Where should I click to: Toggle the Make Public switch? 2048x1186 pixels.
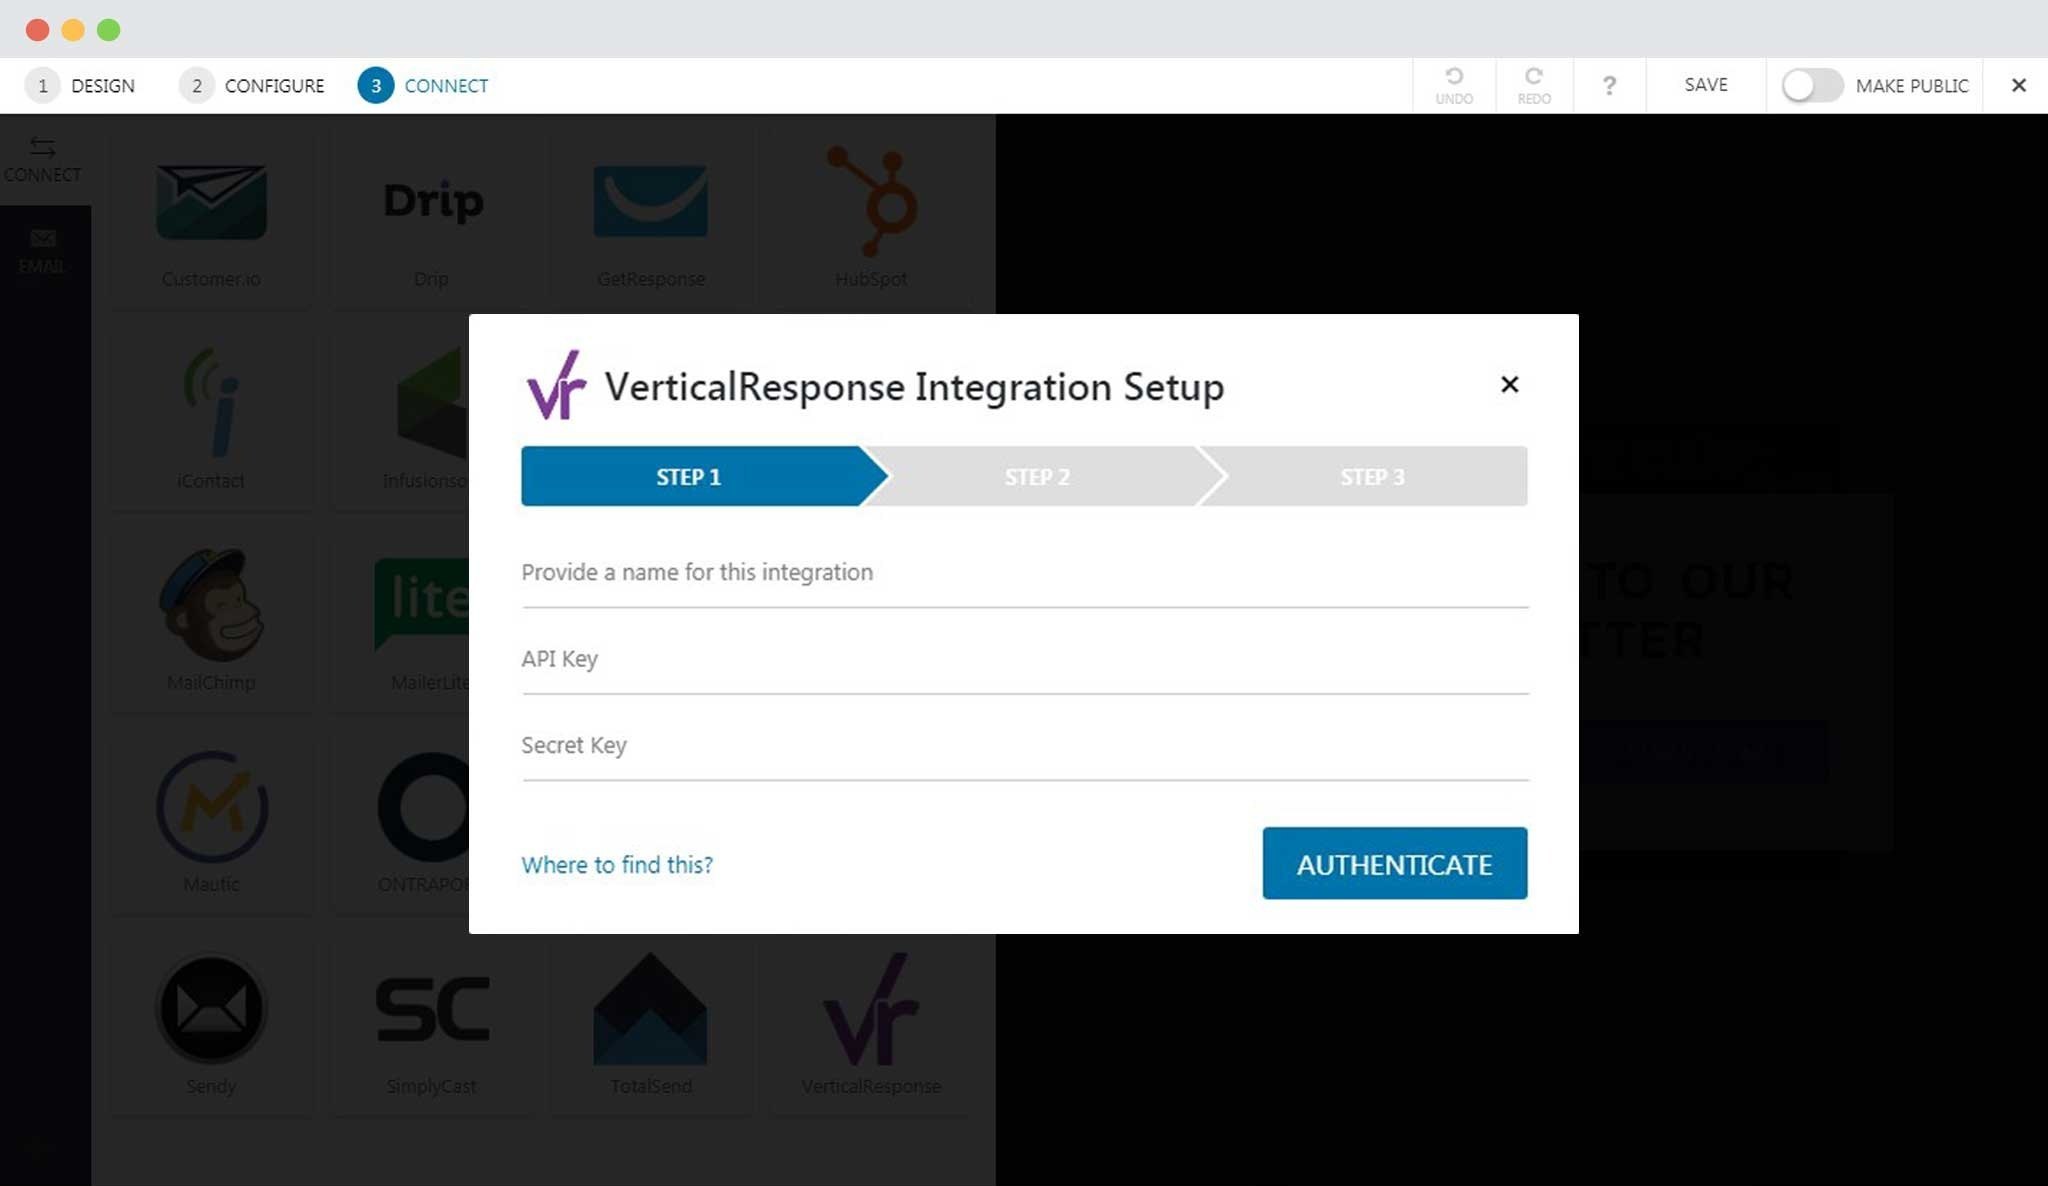pyautogui.click(x=1812, y=85)
